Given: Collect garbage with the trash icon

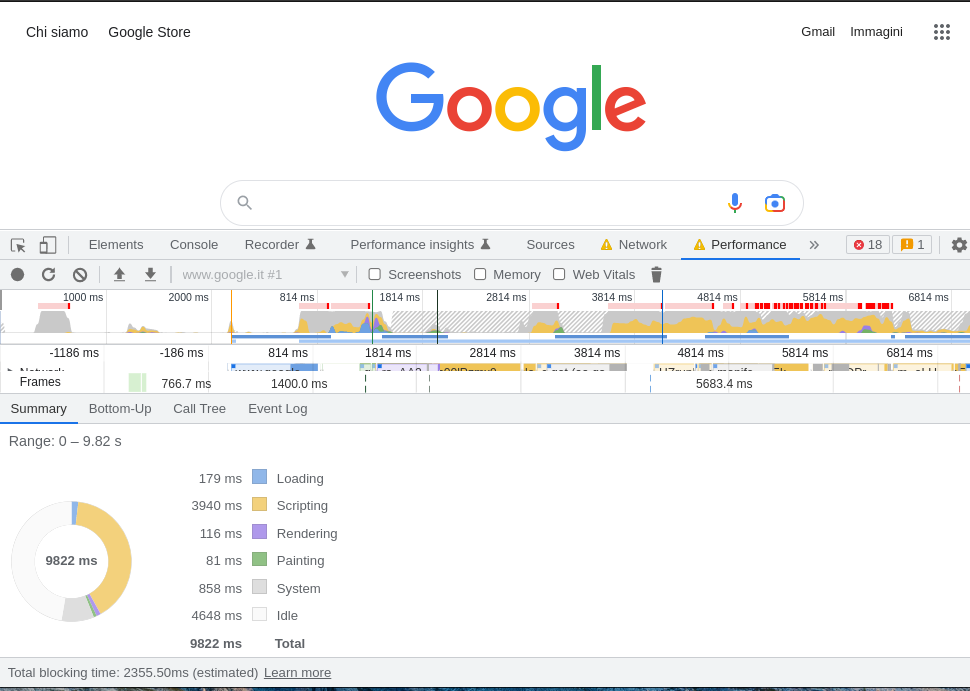Looking at the screenshot, I should click(x=656, y=275).
